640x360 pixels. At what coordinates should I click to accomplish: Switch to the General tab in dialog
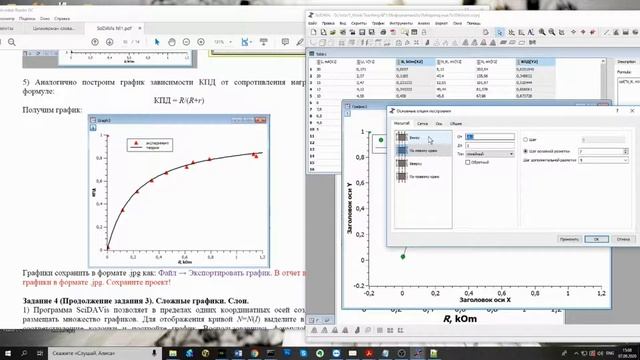456,123
